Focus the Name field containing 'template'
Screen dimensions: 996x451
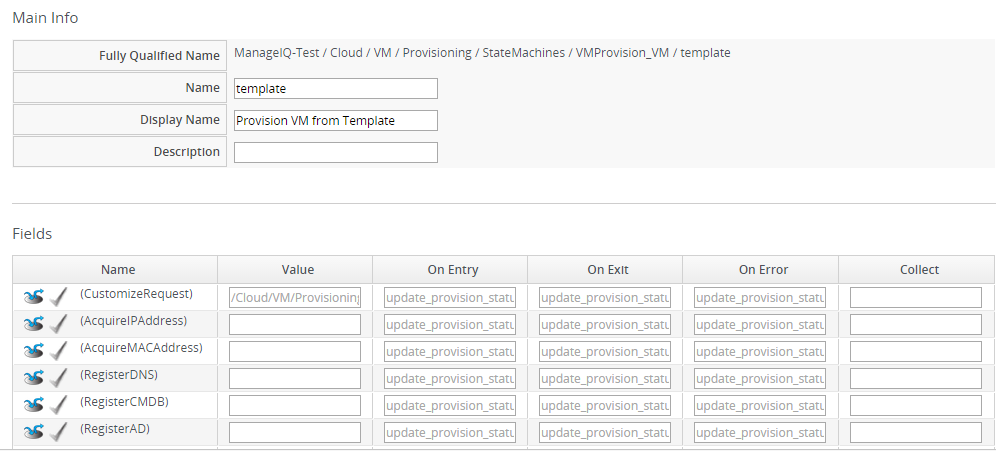pyautogui.click(x=335, y=89)
